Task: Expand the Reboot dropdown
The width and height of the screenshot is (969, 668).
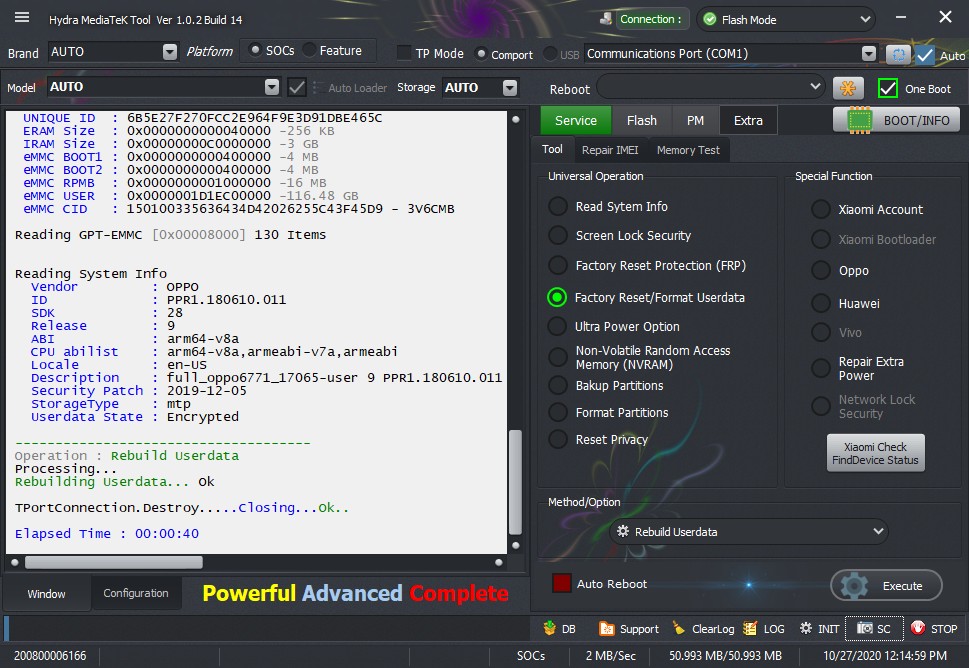Action: (x=815, y=87)
